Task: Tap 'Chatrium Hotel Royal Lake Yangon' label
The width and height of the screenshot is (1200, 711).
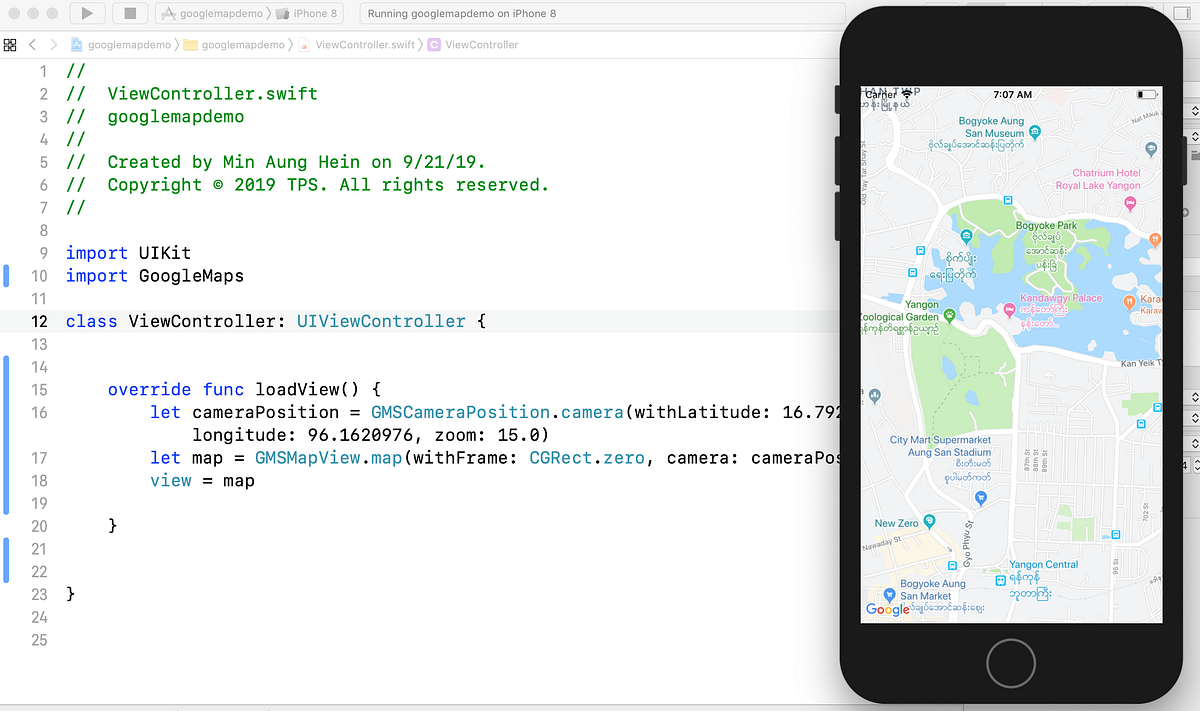Action: [1098, 179]
